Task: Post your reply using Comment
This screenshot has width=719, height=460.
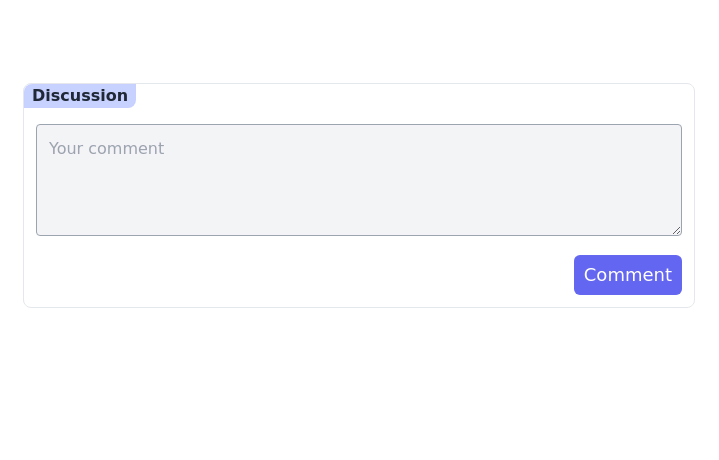Action: [627, 275]
